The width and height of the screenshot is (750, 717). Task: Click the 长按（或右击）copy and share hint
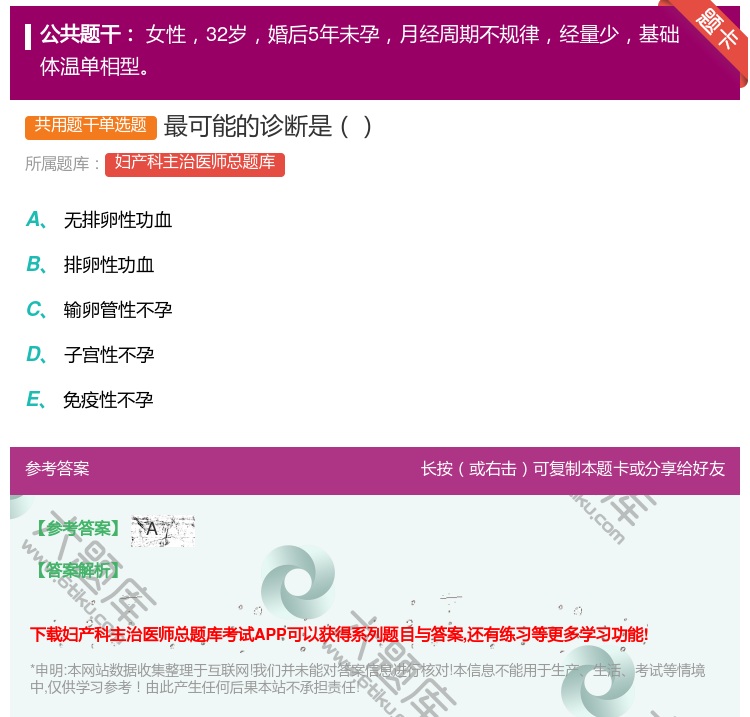pos(573,469)
